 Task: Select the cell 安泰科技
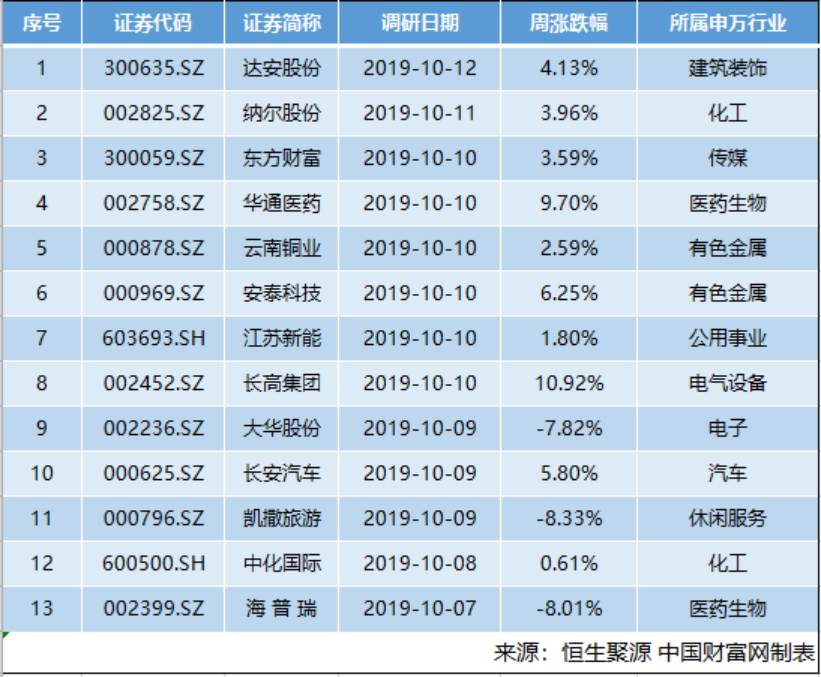tap(282, 293)
